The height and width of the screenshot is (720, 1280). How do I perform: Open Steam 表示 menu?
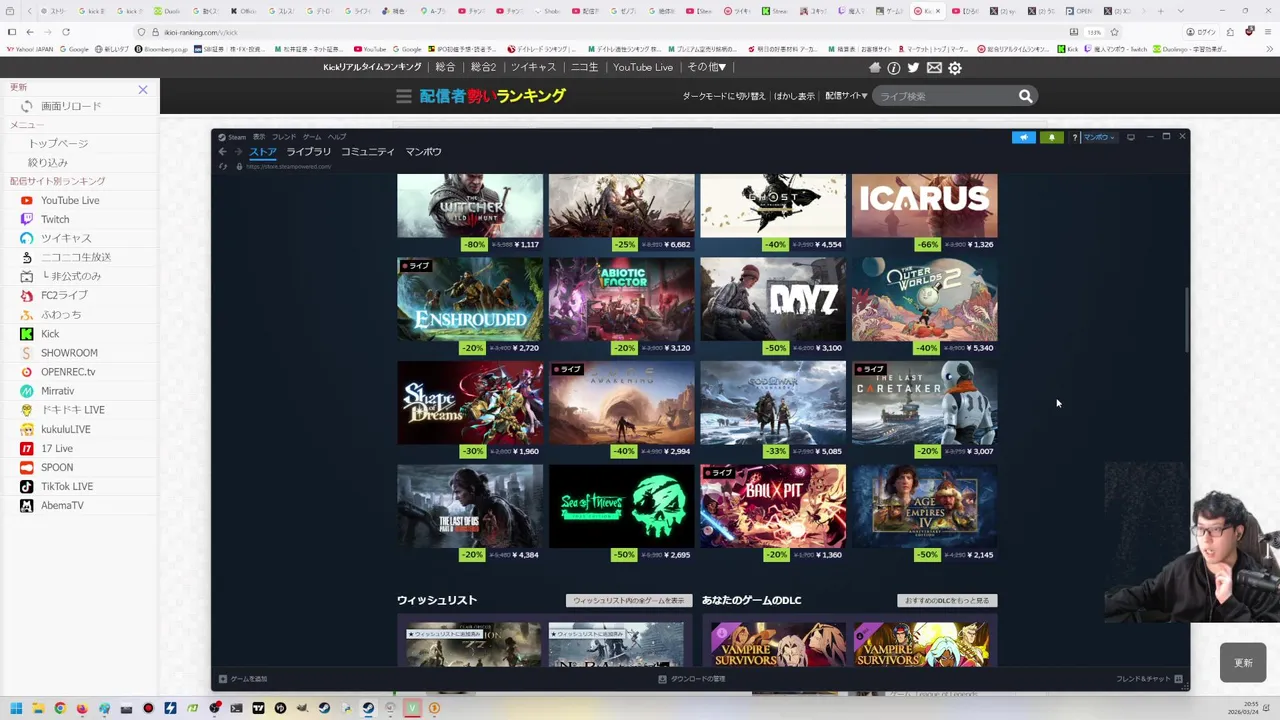click(259, 137)
